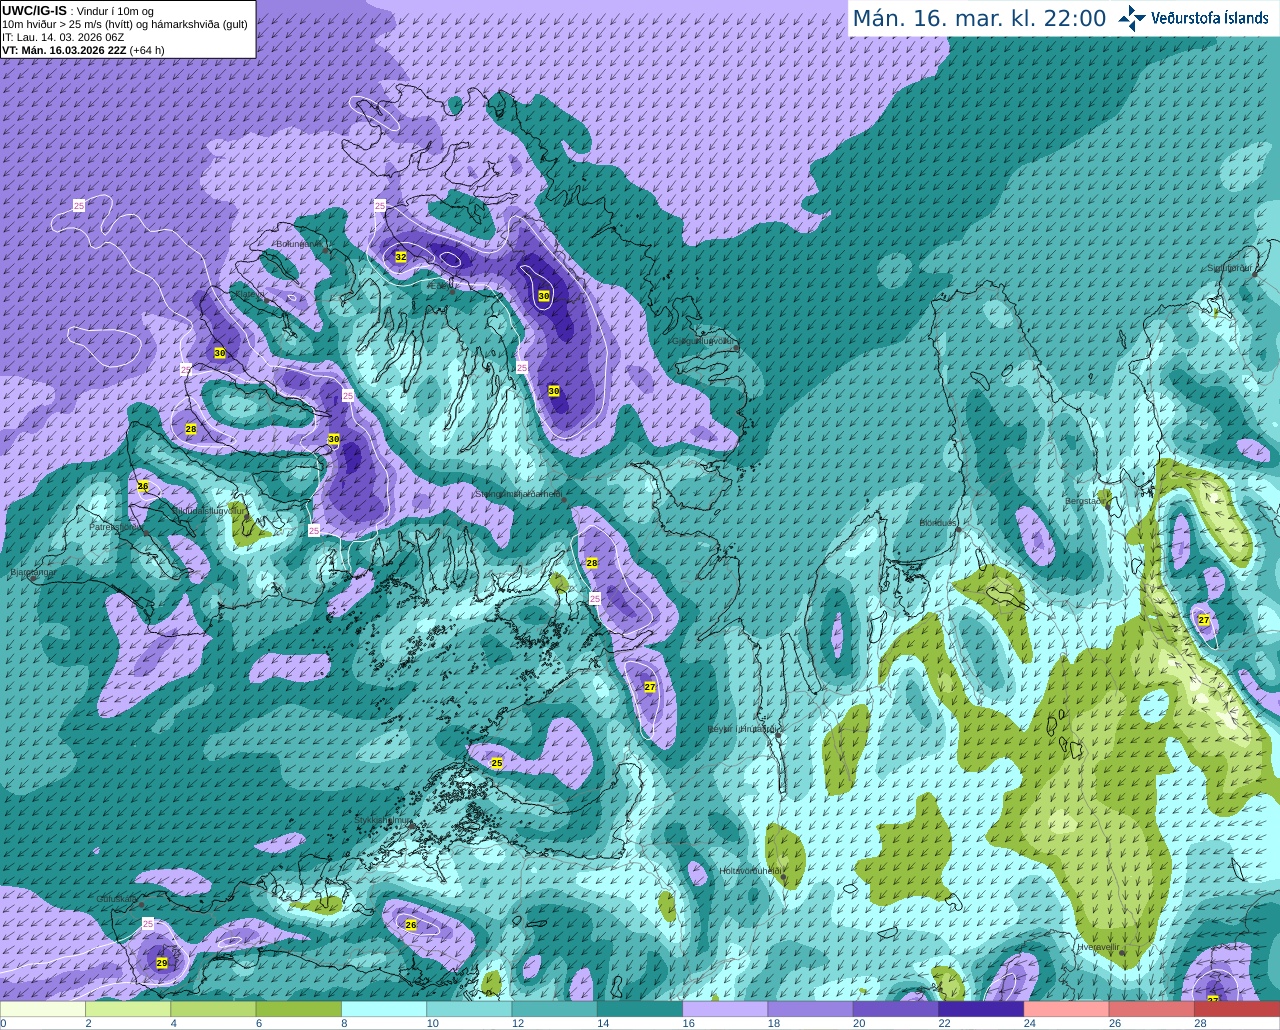Click the yellow 27 gust marker near Reykir í Hrútafirði

tap(650, 687)
